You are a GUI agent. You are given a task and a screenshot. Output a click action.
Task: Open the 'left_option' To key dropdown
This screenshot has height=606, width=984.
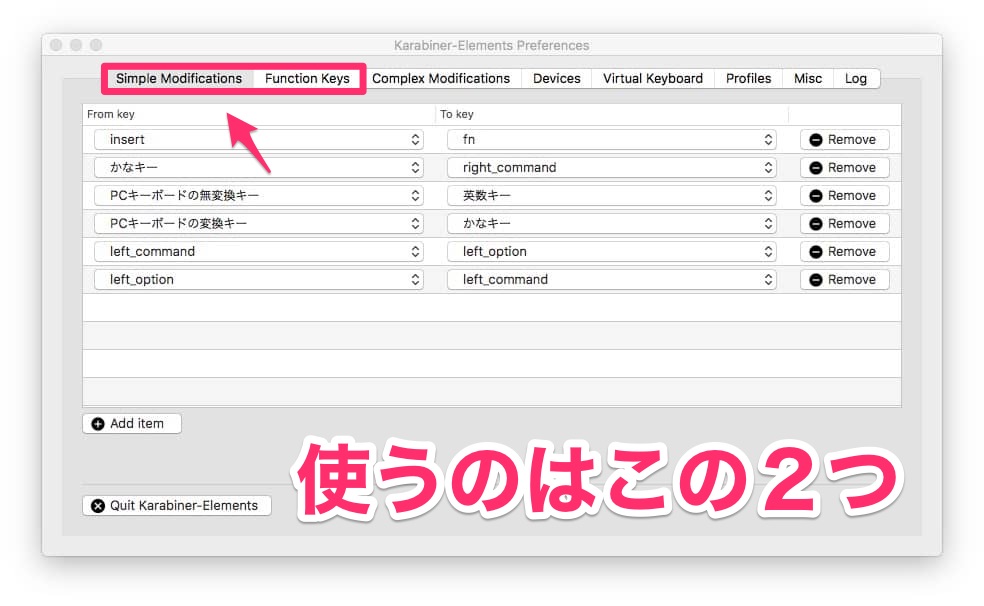pyautogui.click(x=612, y=252)
